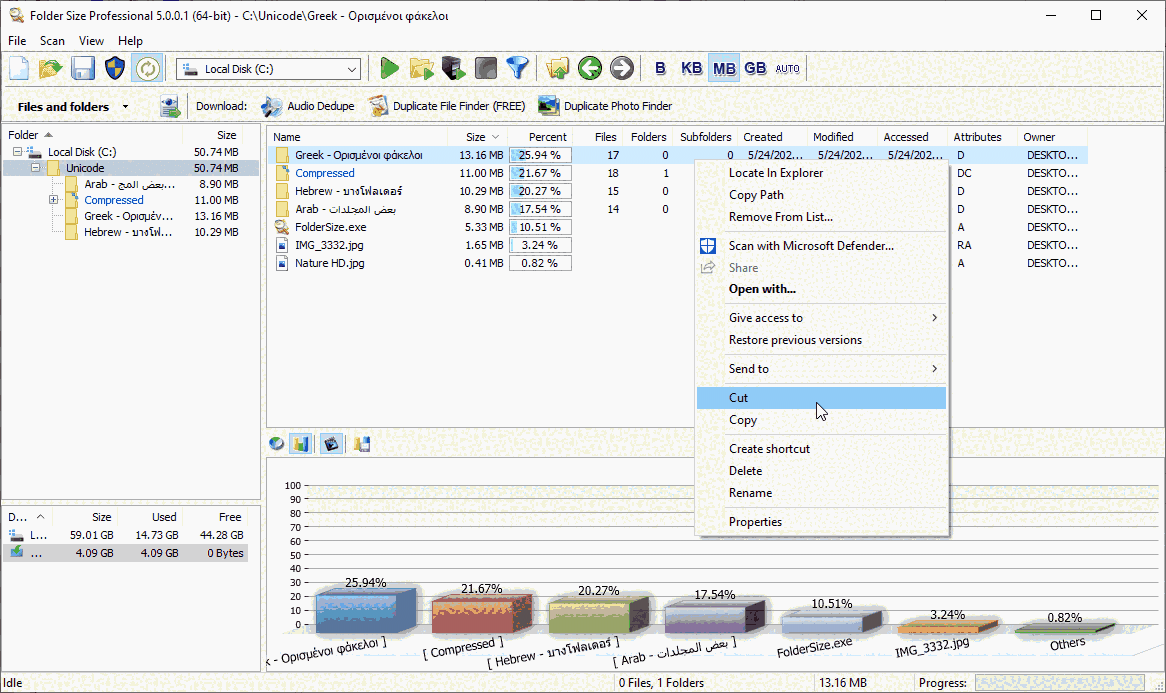Open the Files and folders view dropdown
The image size is (1166, 693).
(x=124, y=106)
